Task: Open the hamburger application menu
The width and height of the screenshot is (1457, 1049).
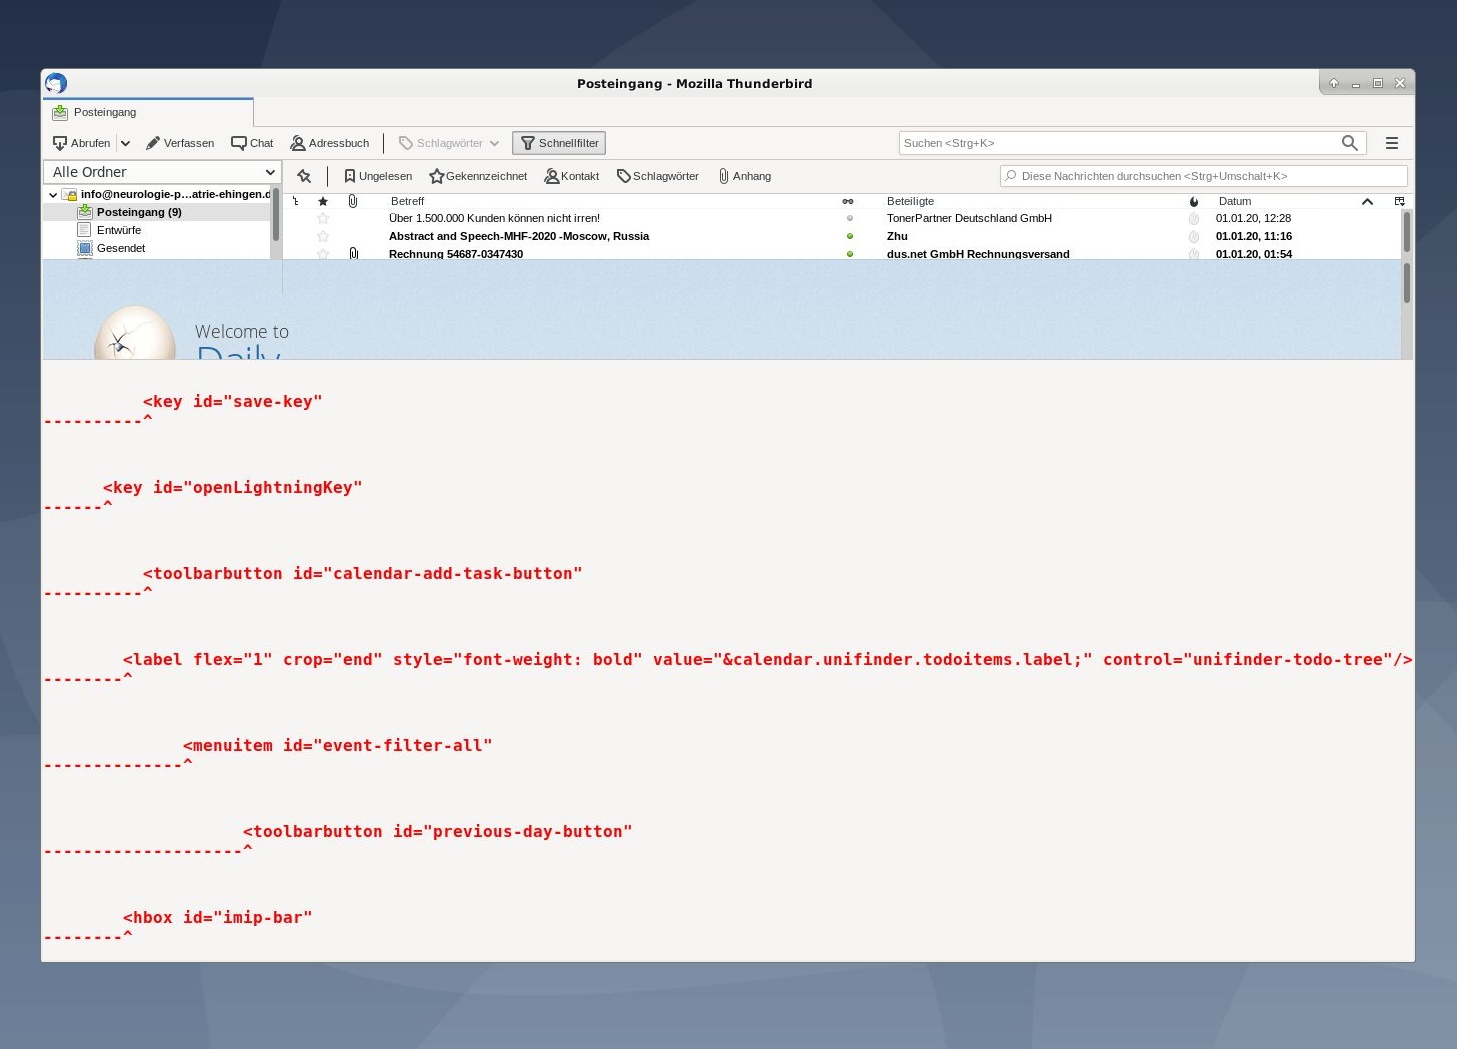Action: coord(1391,143)
